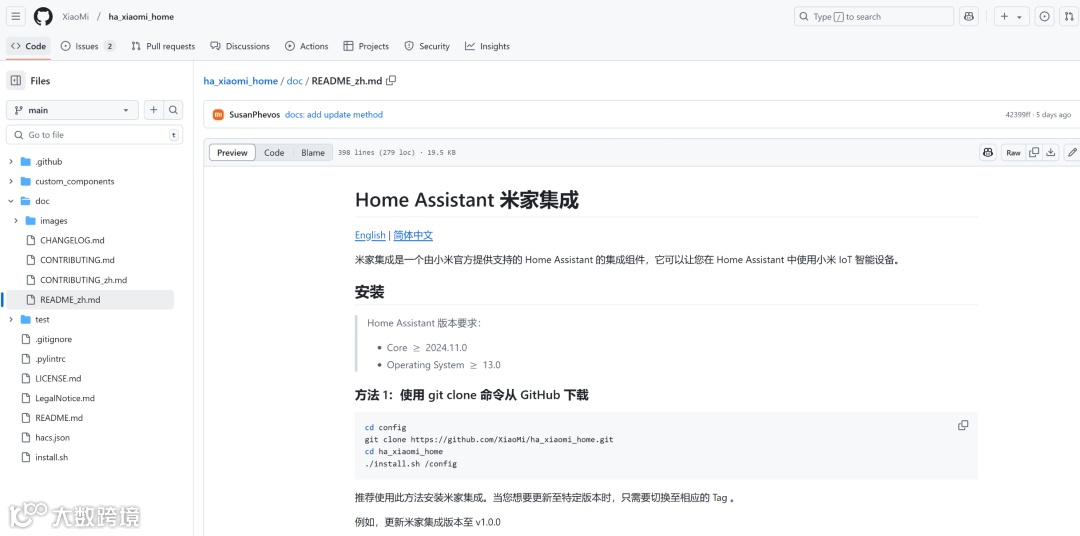Copy the file path README_zh.md
1080x536 pixels.
pyautogui.click(x=391, y=81)
